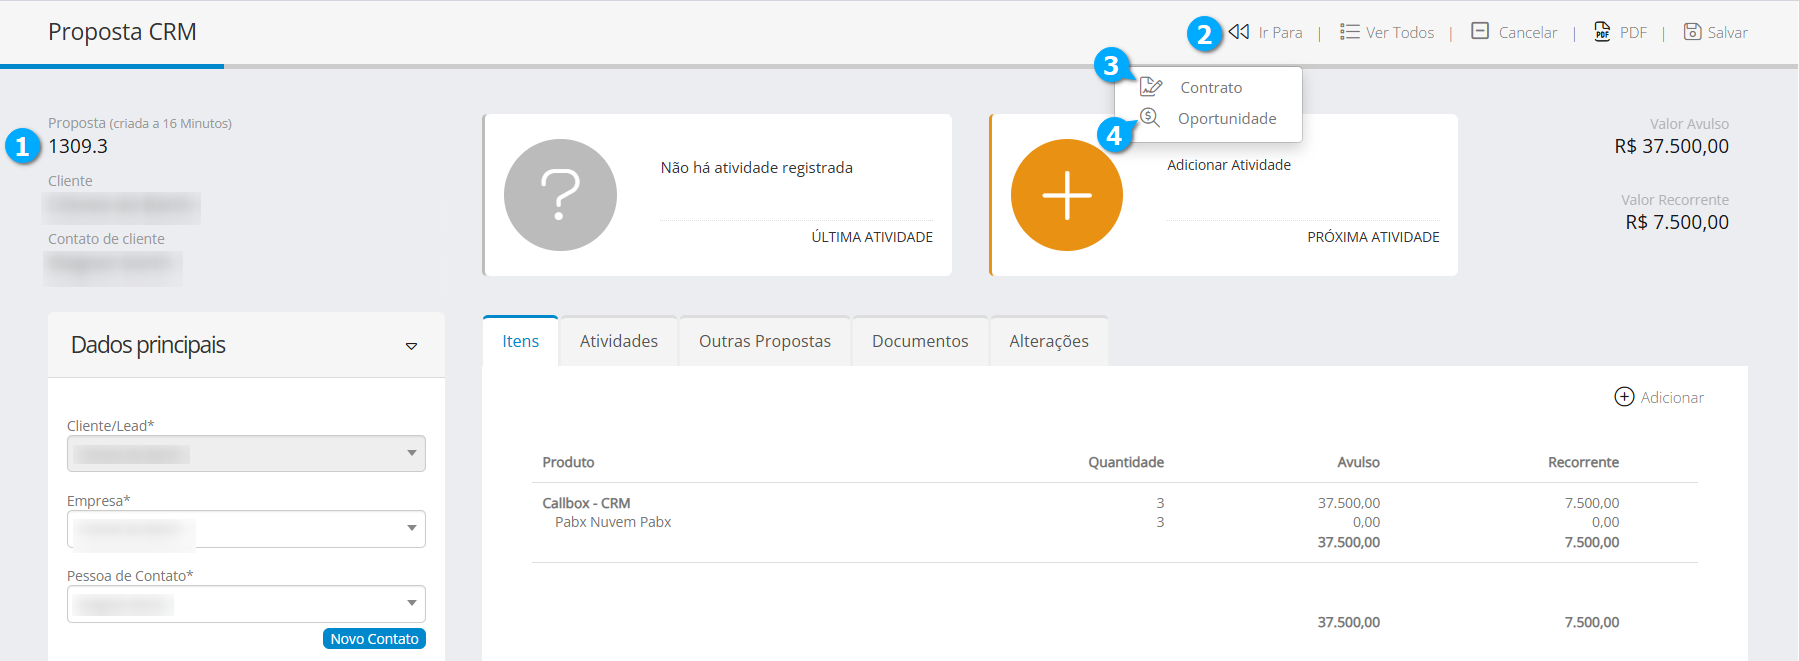Click the Ver Todos list icon
Screen dimensions: 1799x661
(1349, 32)
